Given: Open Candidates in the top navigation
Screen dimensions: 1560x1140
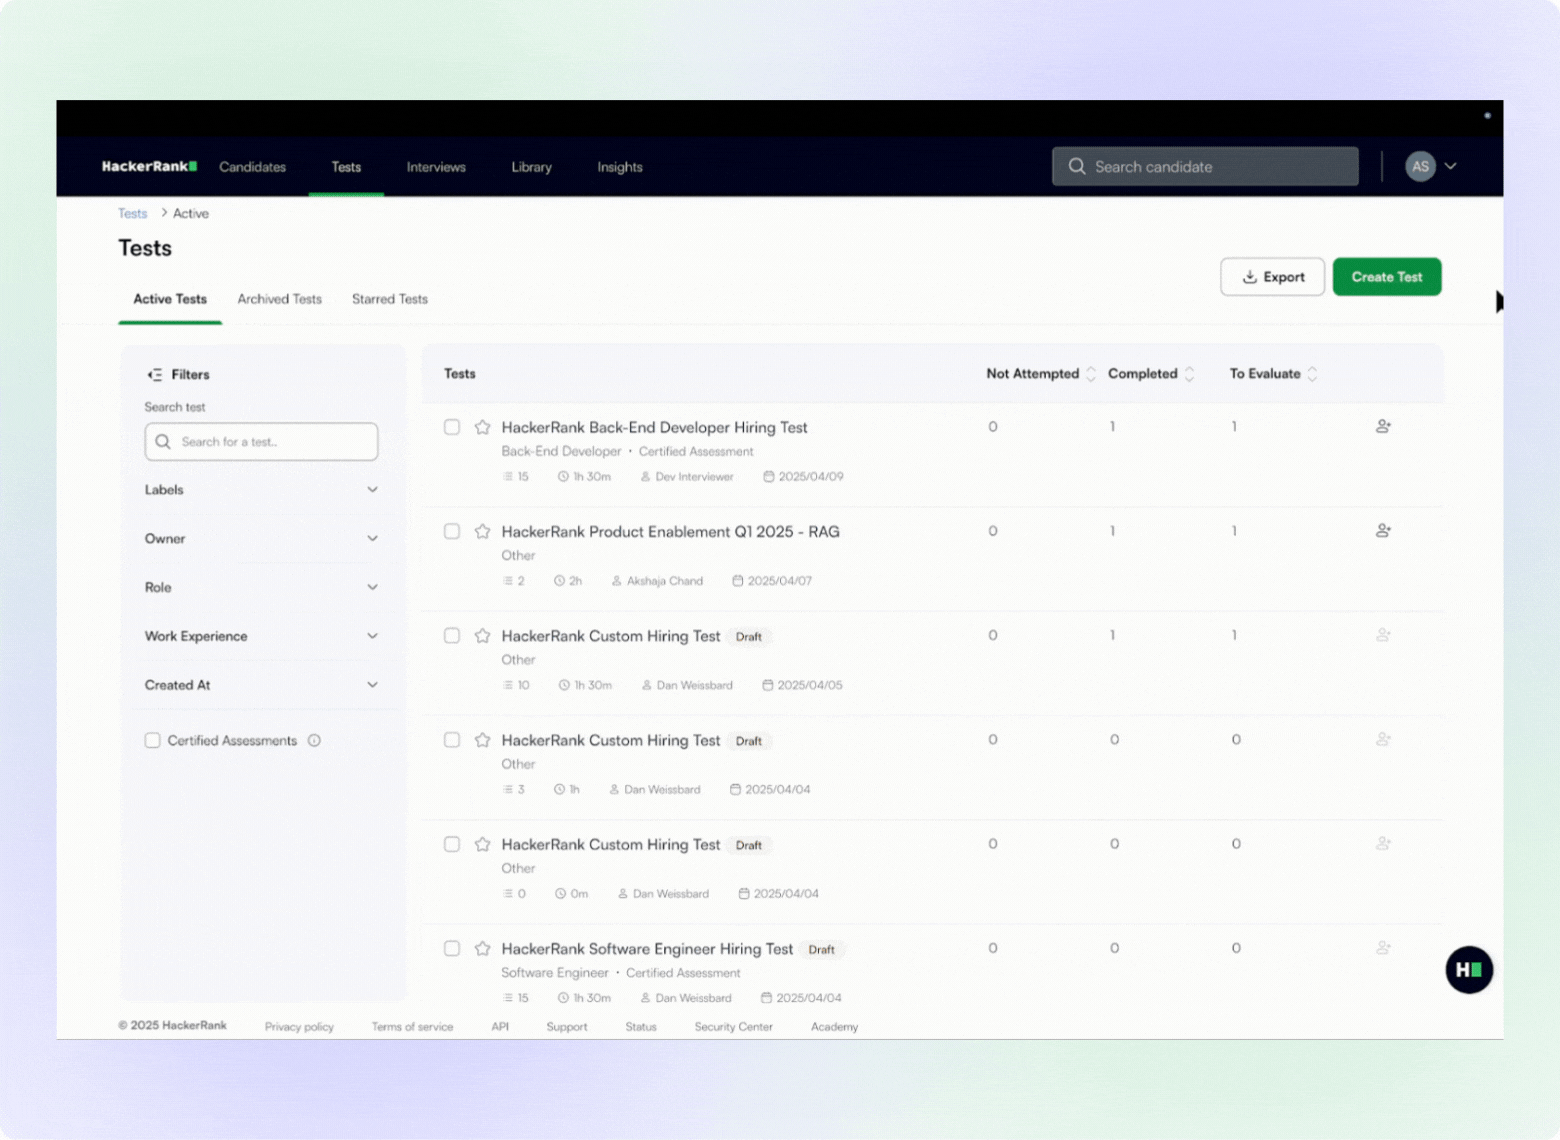Looking at the screenshot, I should coord(252,167).
